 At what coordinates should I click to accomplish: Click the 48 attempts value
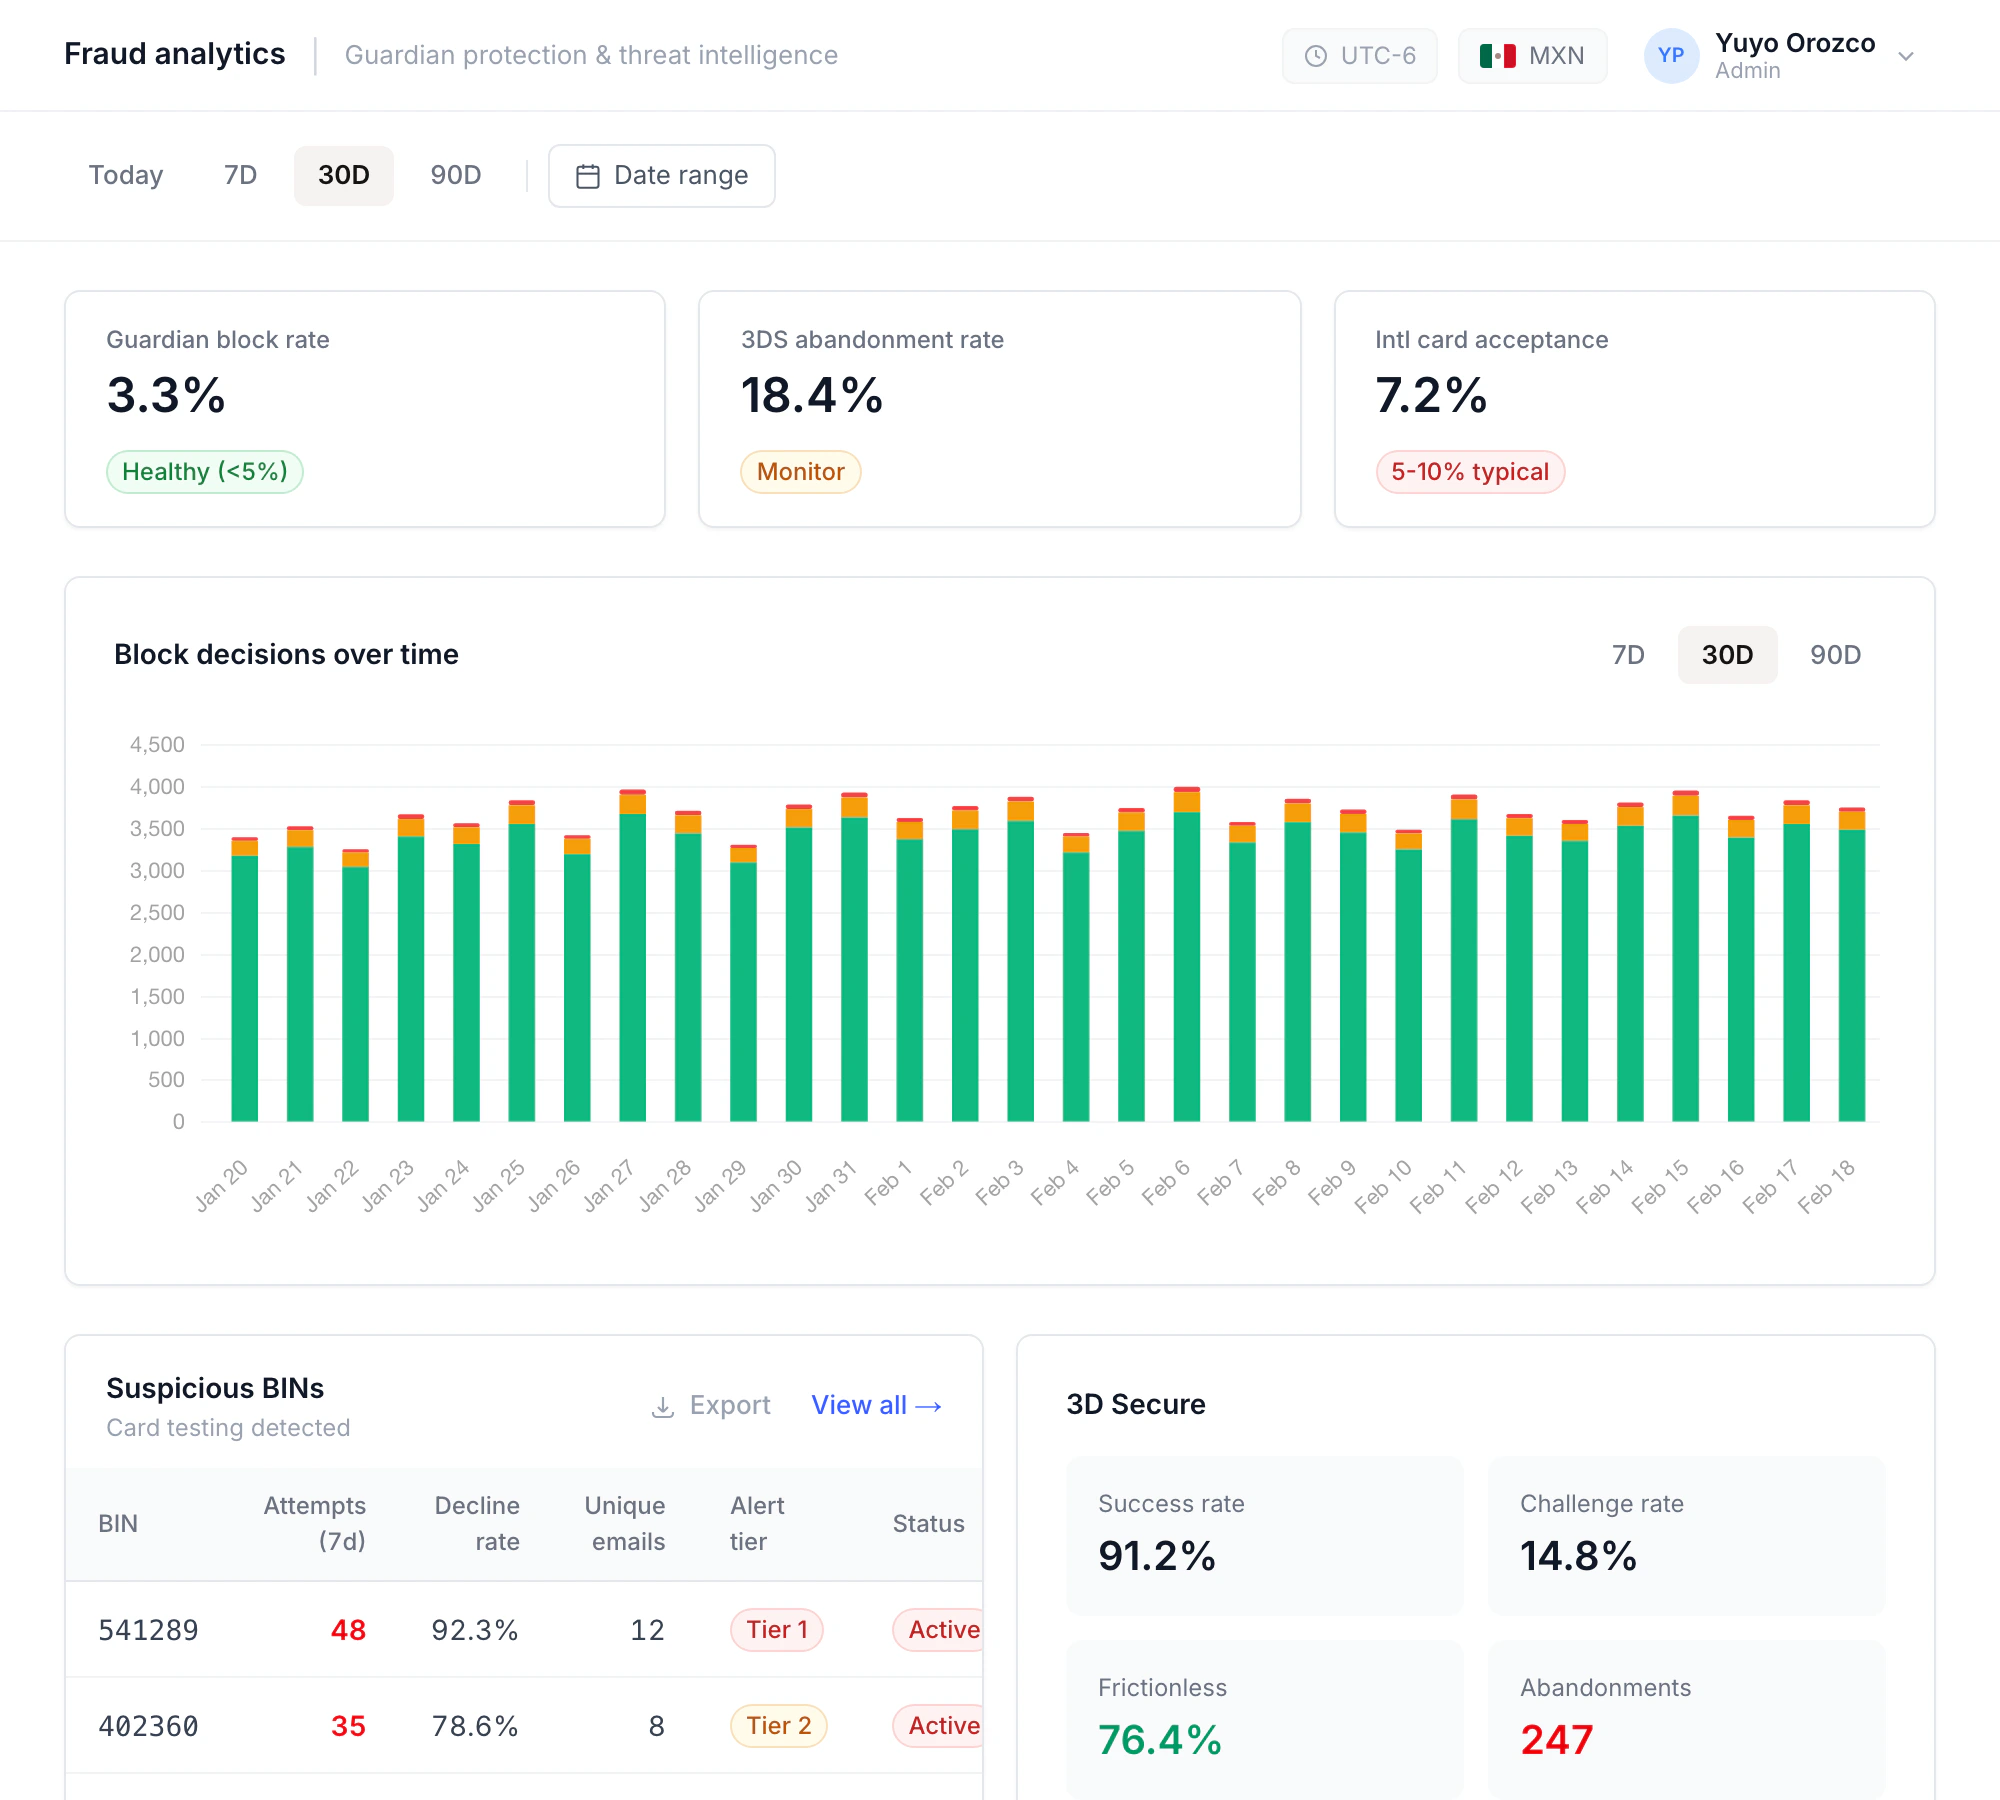pos(348,1630)
